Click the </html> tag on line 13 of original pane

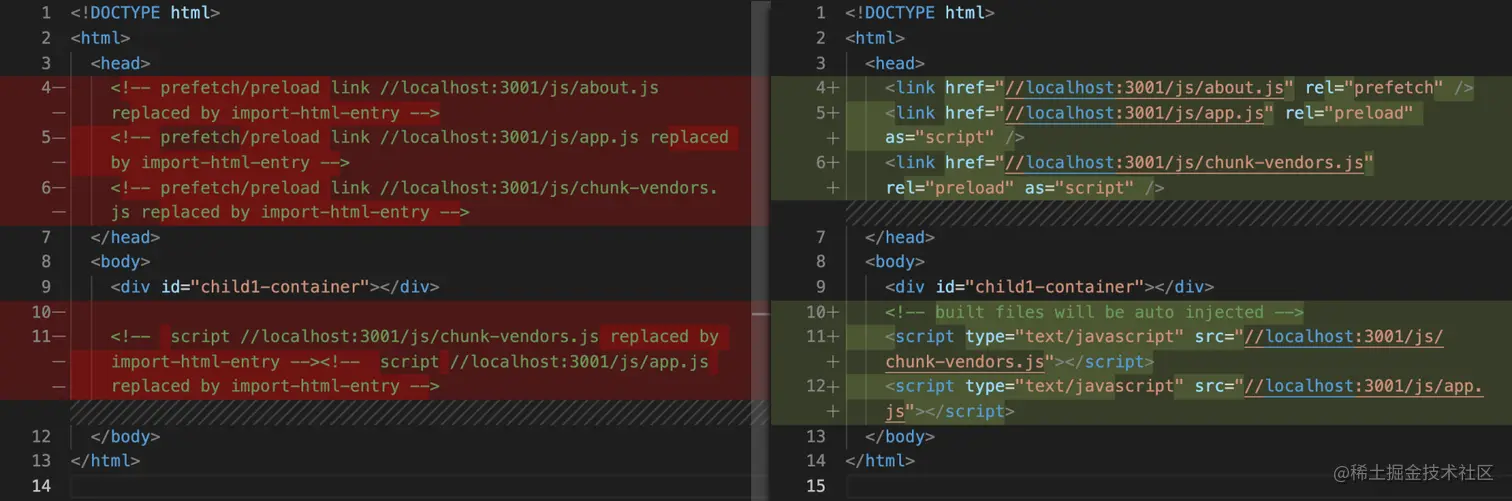point(105,461)
